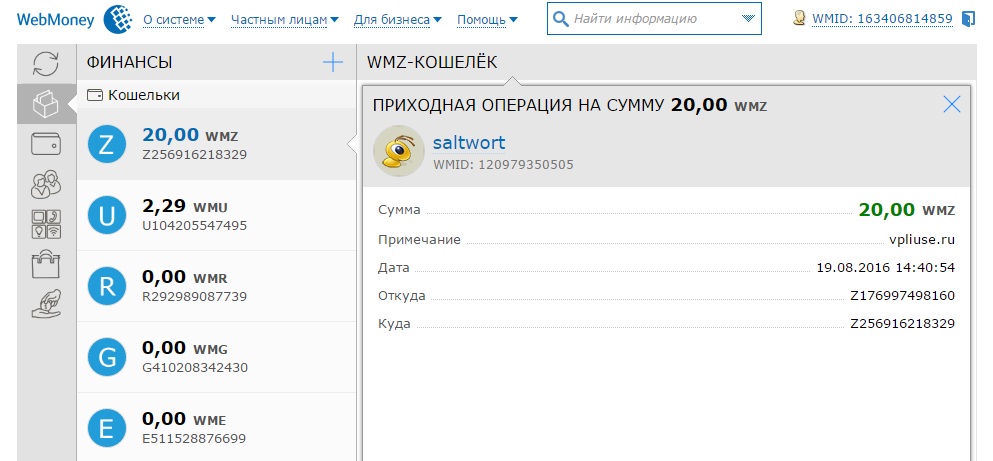Open the wallet sidebar icon
The width and height of the screenshot is (993, 461).
click(46, 144)
